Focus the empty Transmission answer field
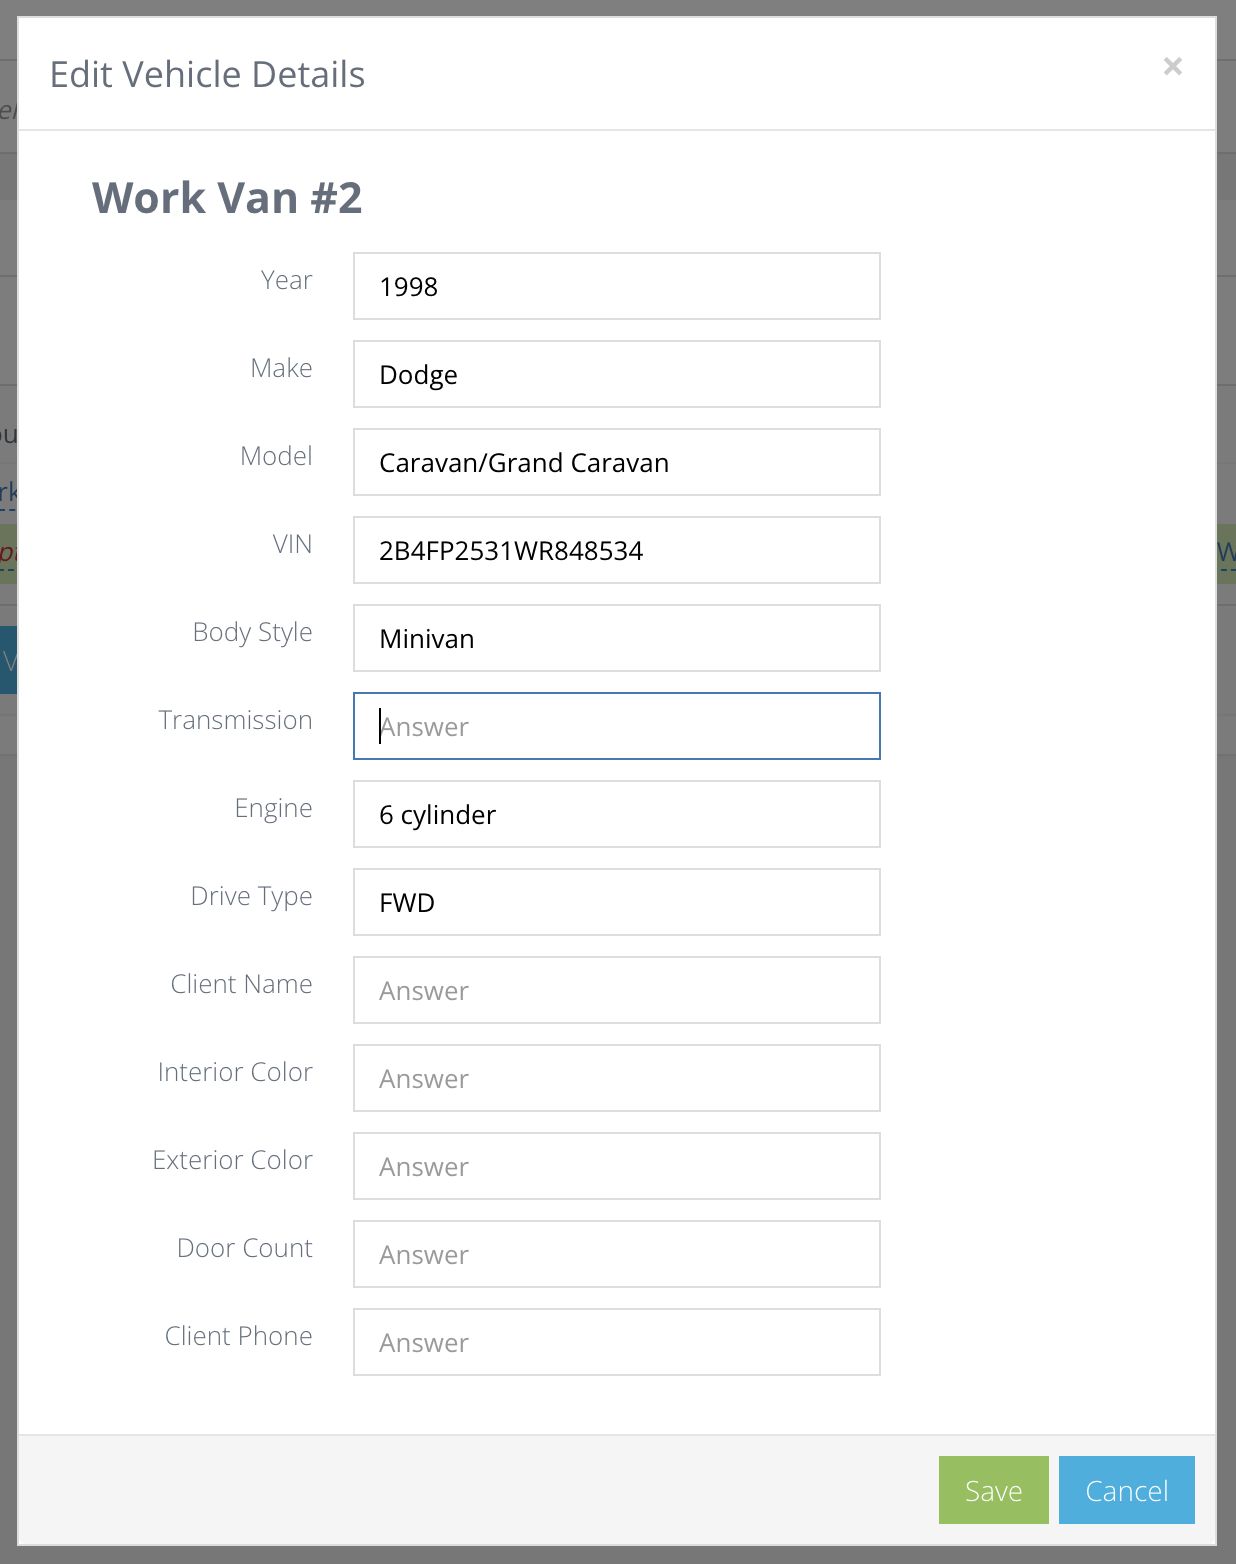1236x1564 pixels. (616, 726)
